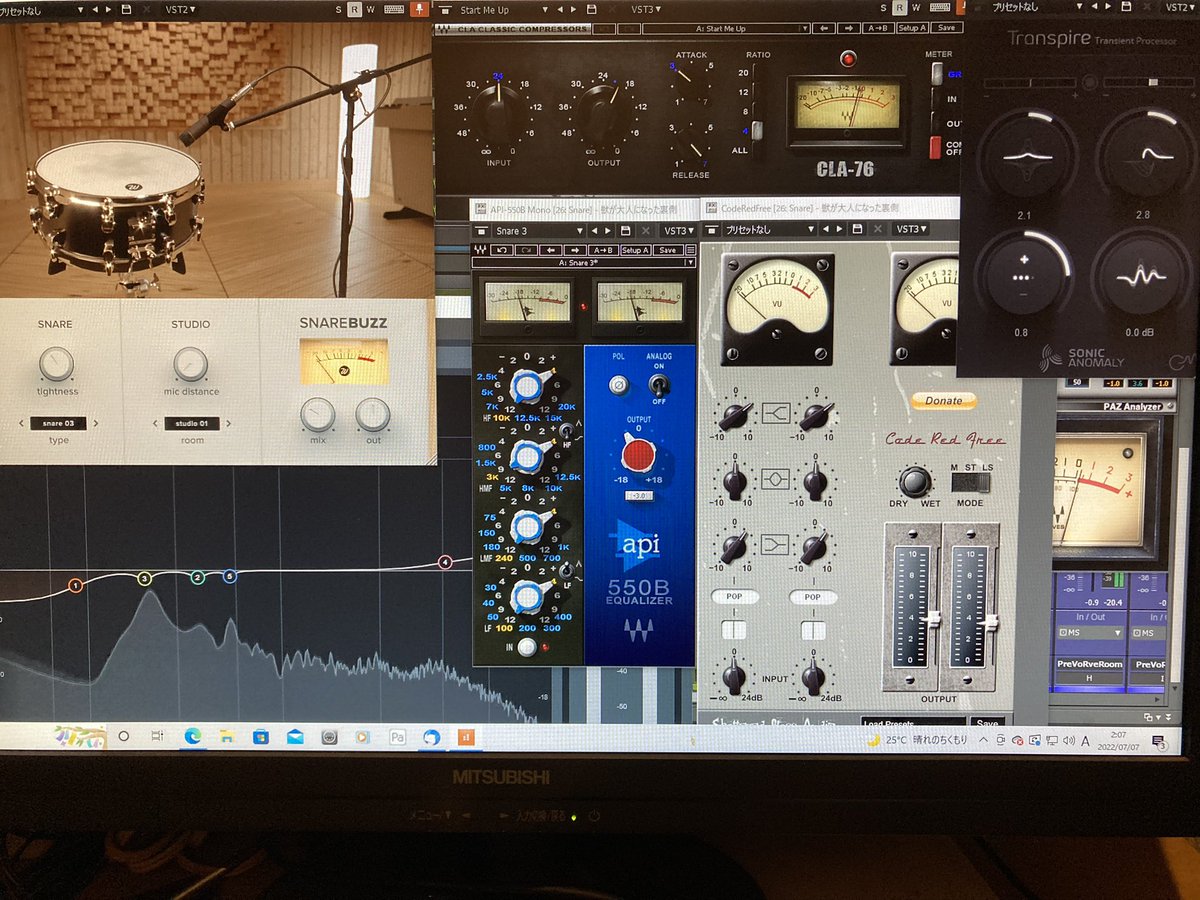Toggle the POL polarity button on API 550B
This screenshot has height=900, width=1200.
619,384
